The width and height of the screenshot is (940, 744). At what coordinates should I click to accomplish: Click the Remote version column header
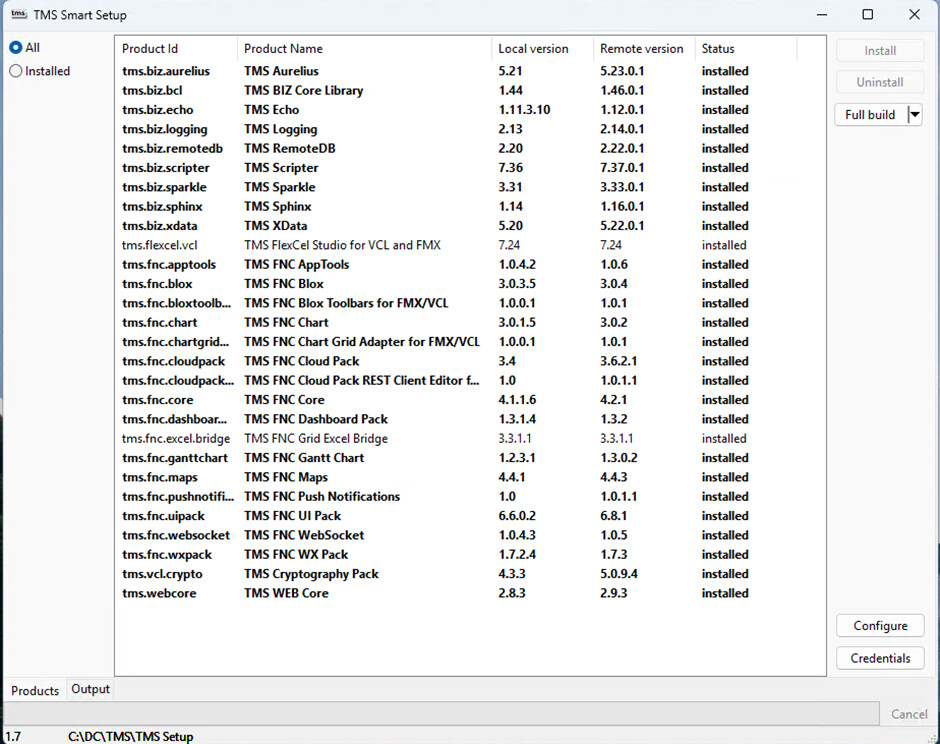coord(641,49)
